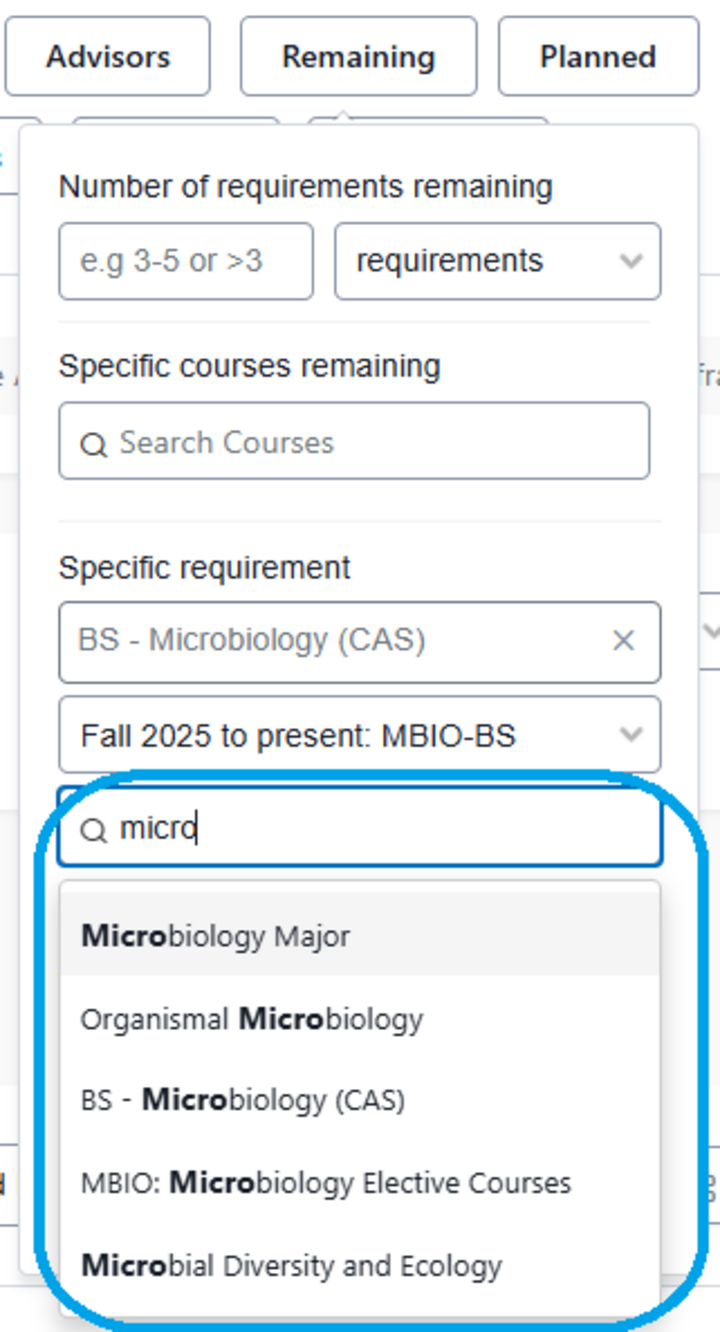This screenshot has width=720, height=1332.
Task: Click the requirements count input field
Action: [185, 261]
